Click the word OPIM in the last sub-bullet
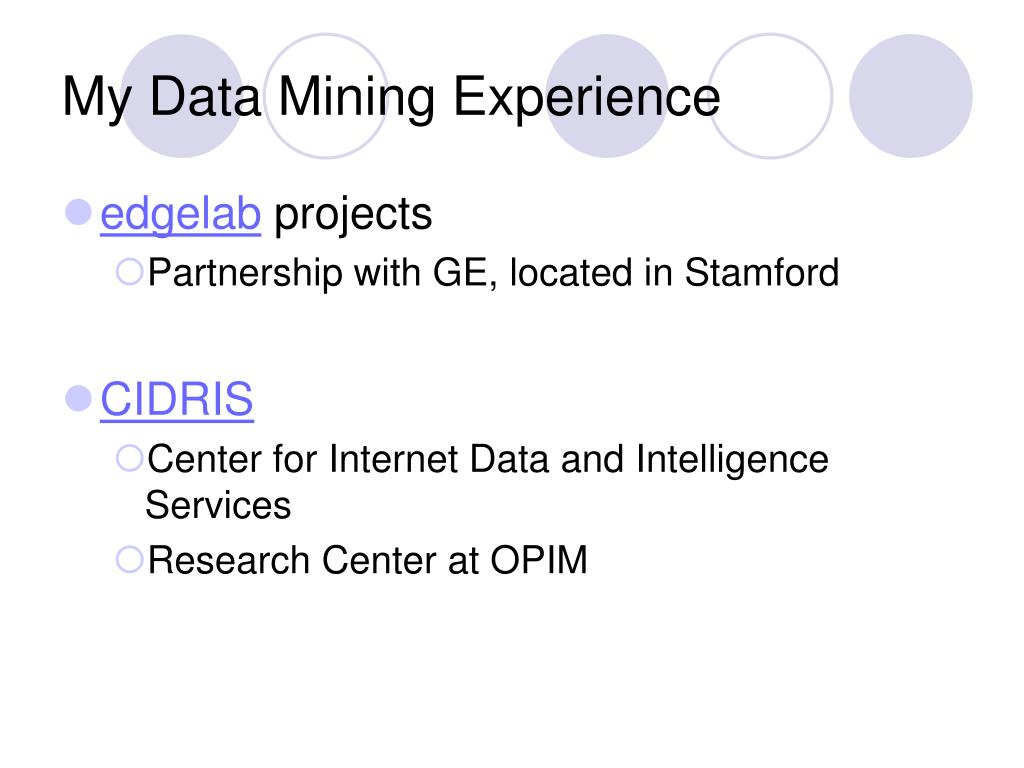The image size is (1024, 768). [x=539, y=560]
